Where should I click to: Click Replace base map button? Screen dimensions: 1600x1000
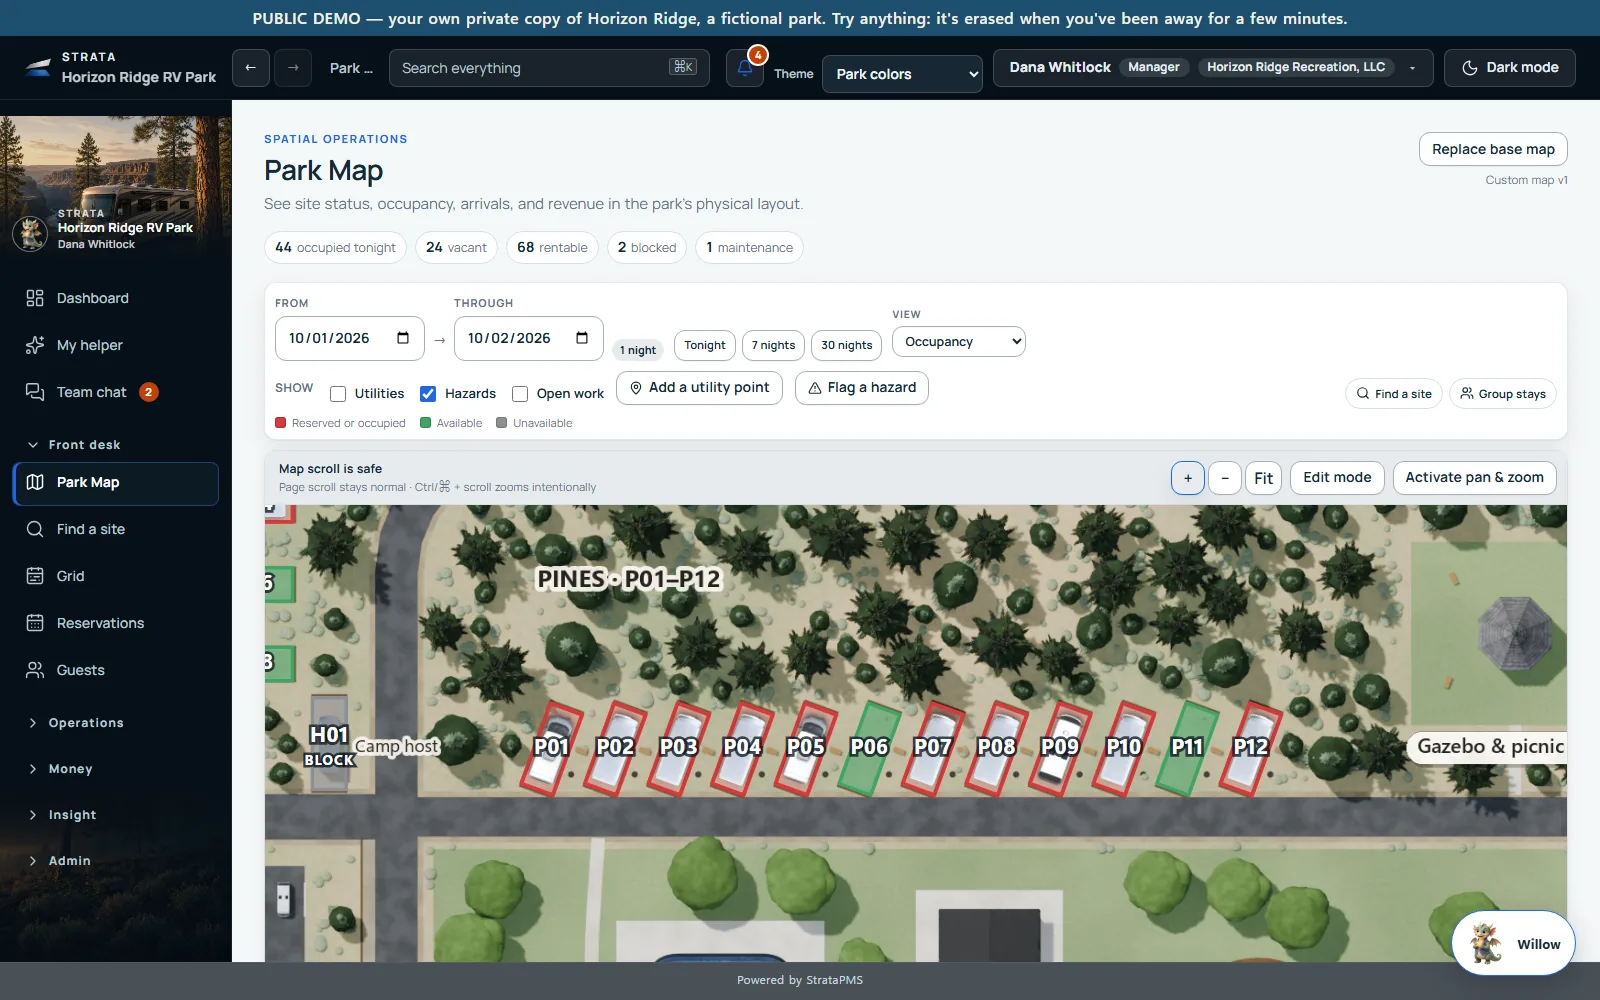pyautogui.click(x=1493, y=149)
